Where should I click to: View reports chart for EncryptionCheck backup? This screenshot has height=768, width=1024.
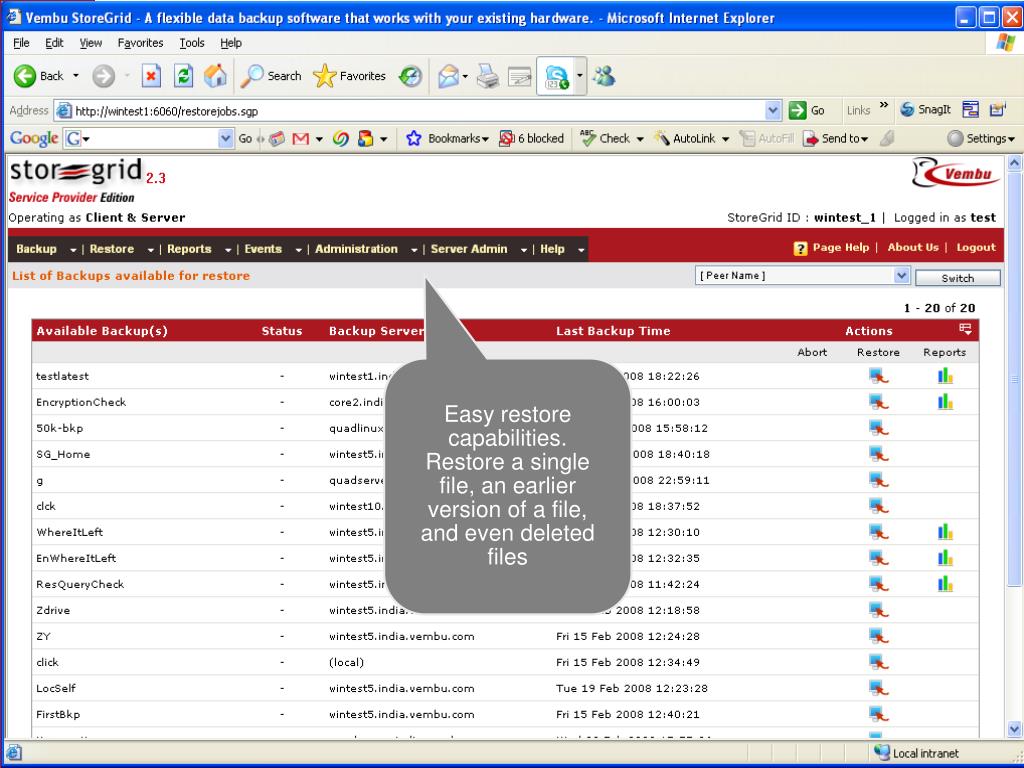pos(945,402)
